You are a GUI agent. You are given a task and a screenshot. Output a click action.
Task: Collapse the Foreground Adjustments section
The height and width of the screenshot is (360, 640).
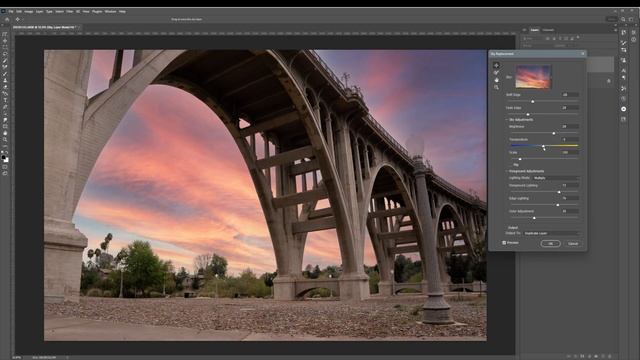click(507, 171)
